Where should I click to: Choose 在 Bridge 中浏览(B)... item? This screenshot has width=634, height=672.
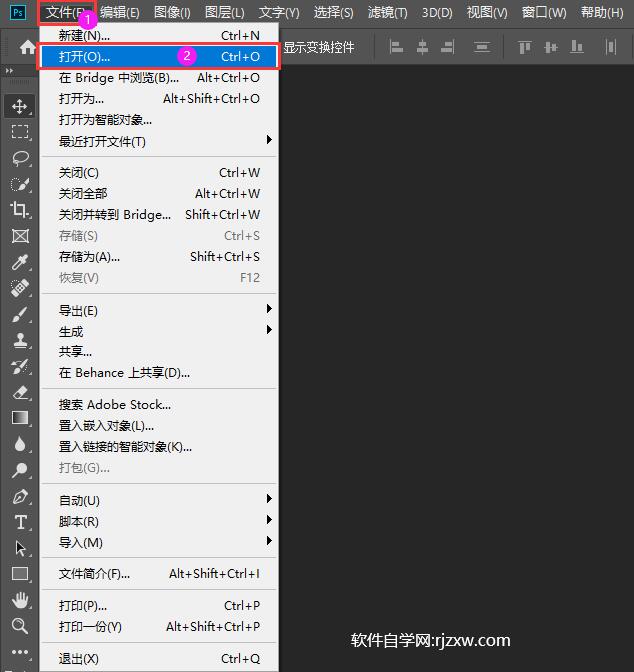point(159,78)
